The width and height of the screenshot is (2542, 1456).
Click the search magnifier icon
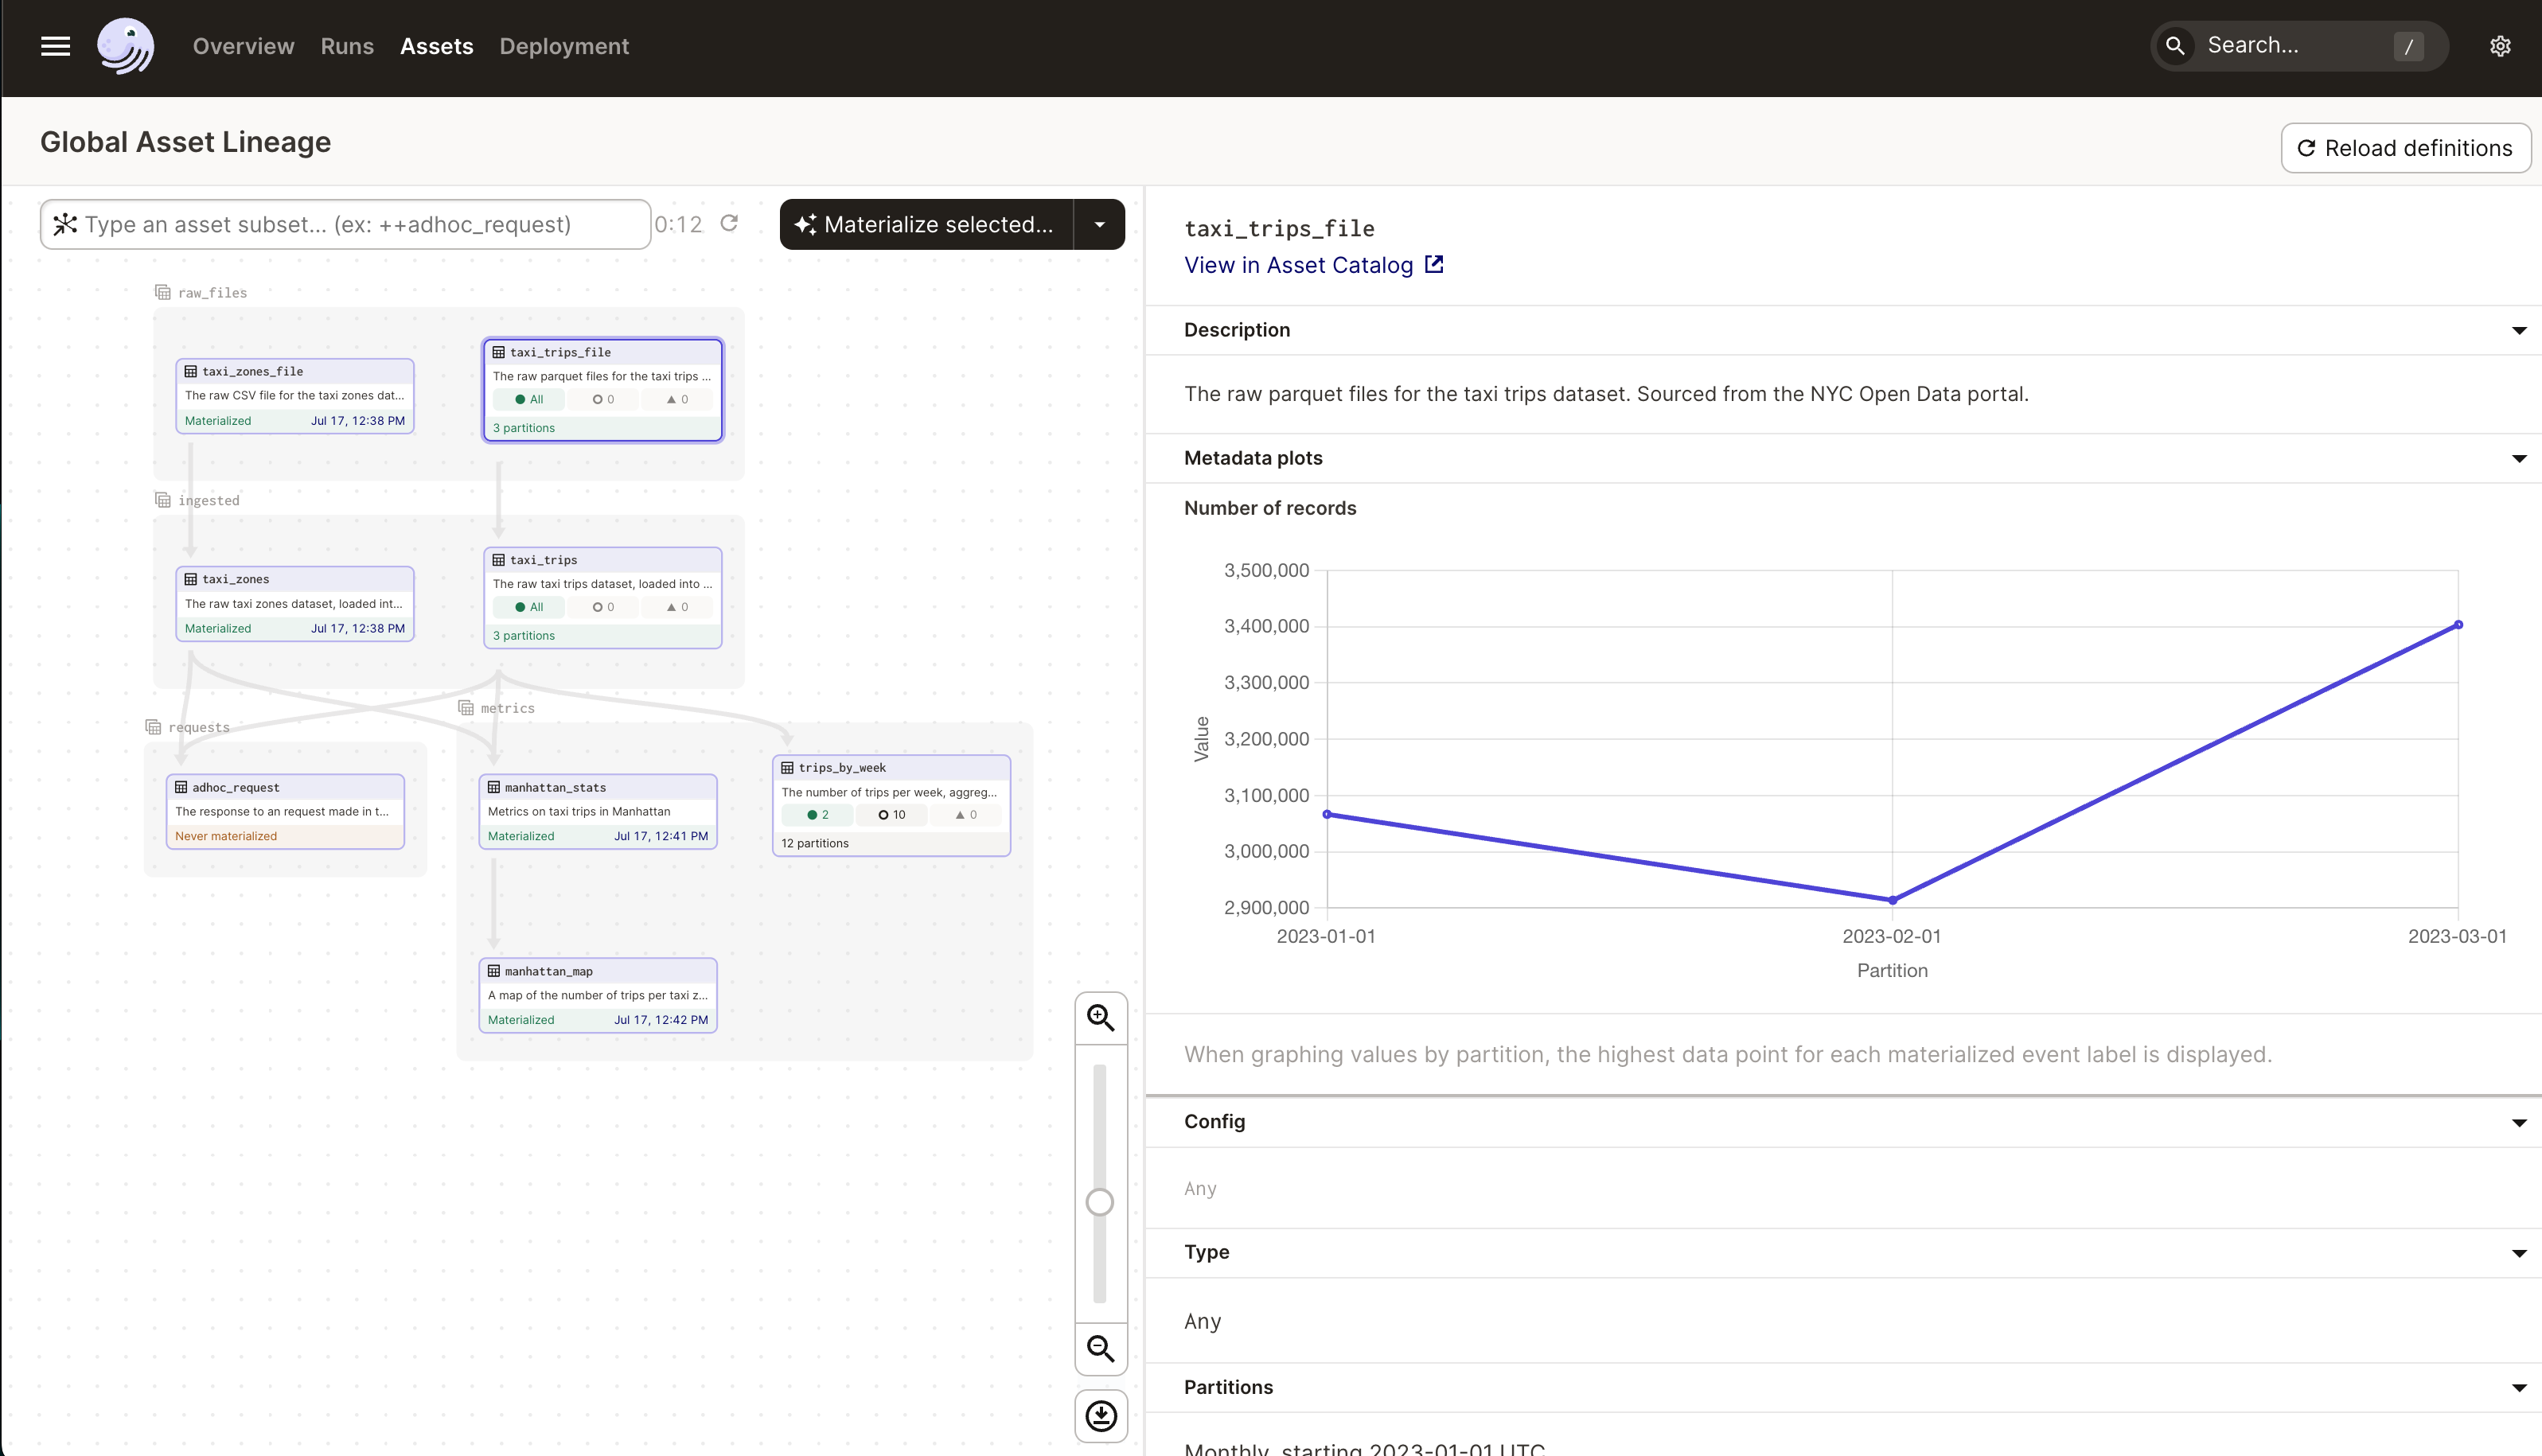pos(2175,45)
